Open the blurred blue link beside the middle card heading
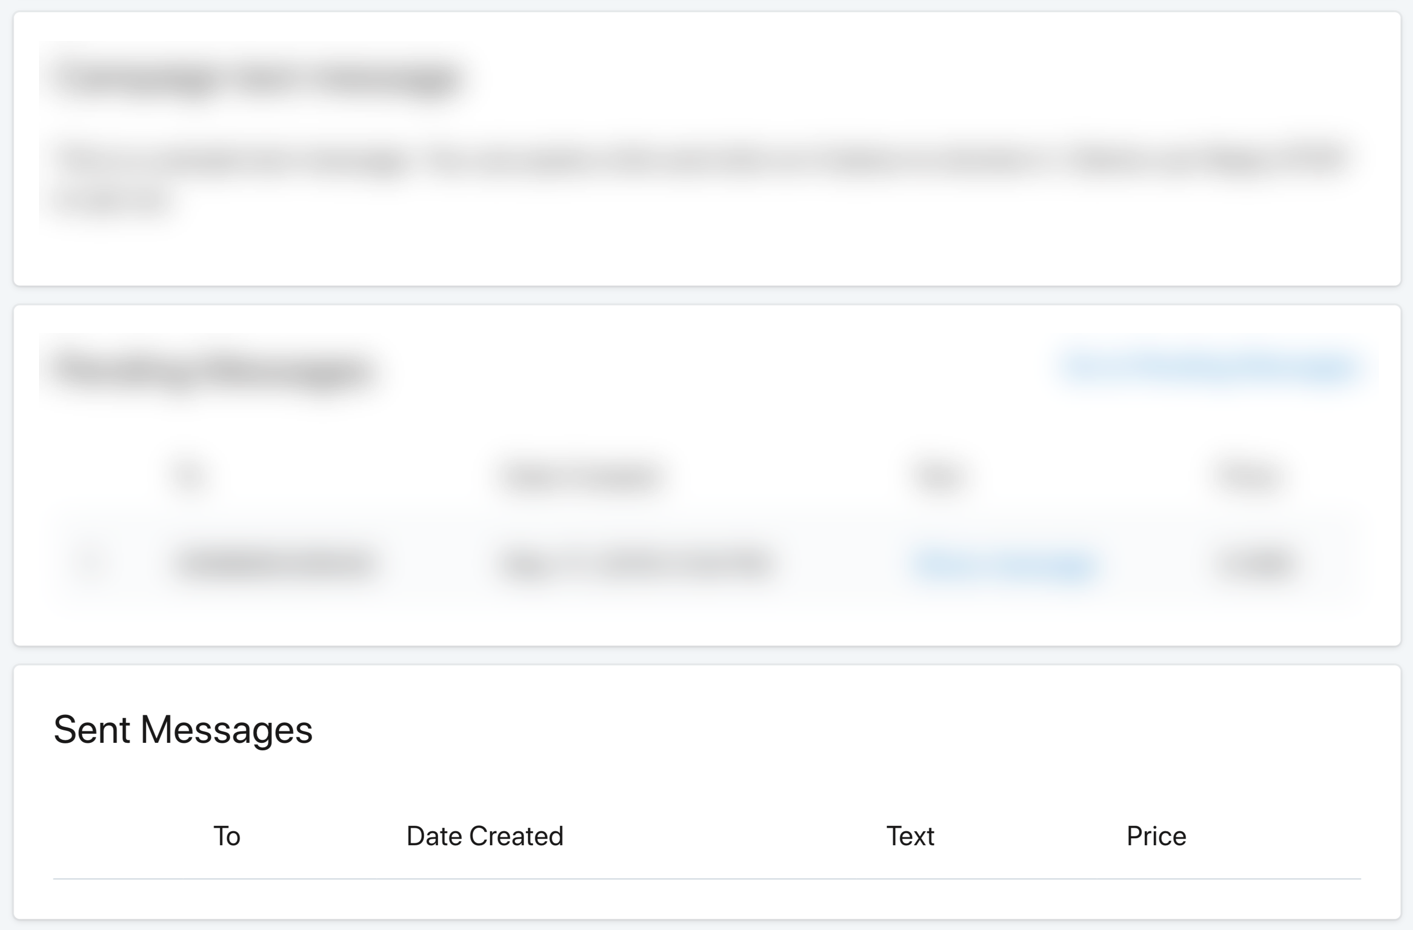Viewport: 1413px width, 930px height. click(1210, 367)
